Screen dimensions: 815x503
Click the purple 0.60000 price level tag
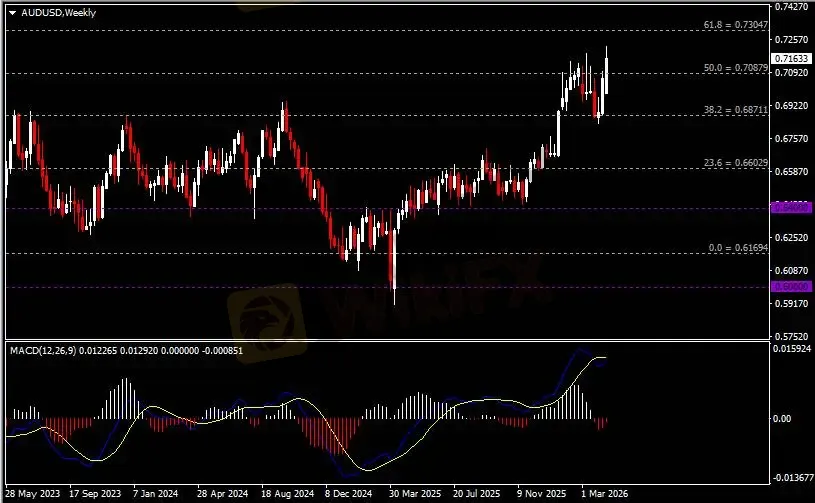pos(790,287)
